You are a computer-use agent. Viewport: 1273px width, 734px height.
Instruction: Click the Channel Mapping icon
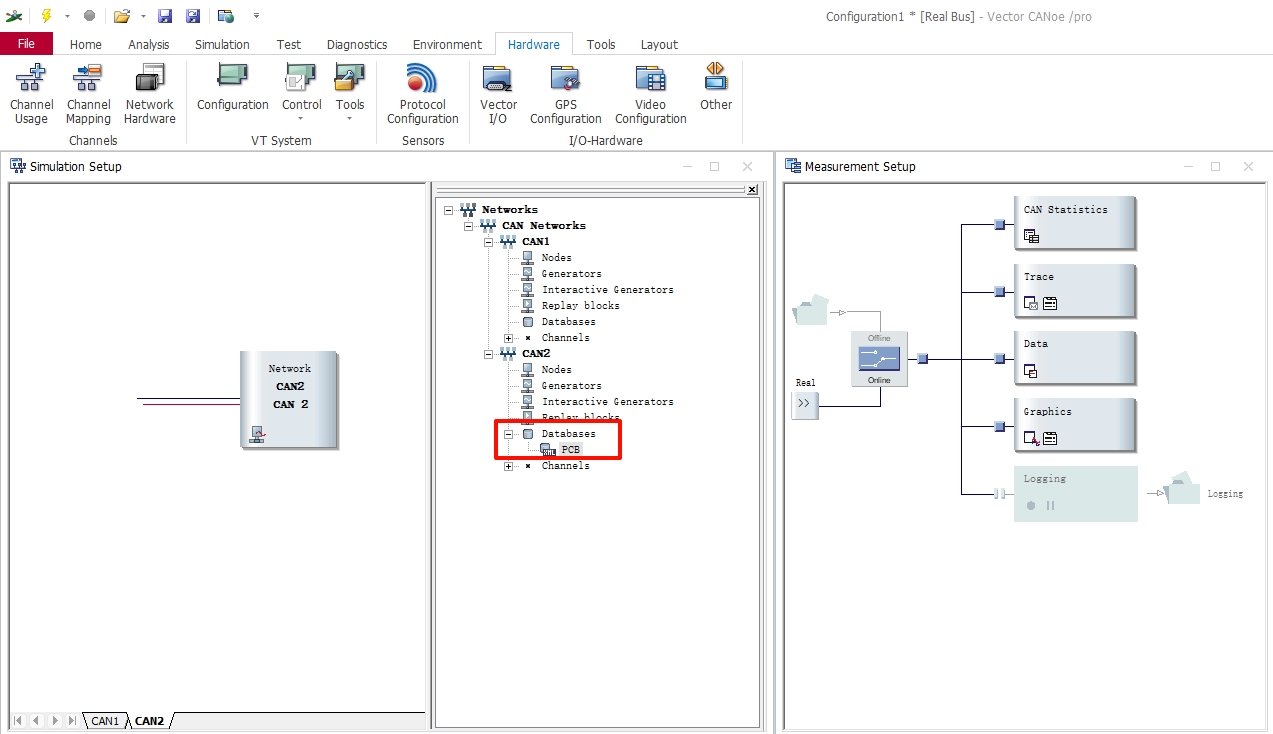[88, 93]
